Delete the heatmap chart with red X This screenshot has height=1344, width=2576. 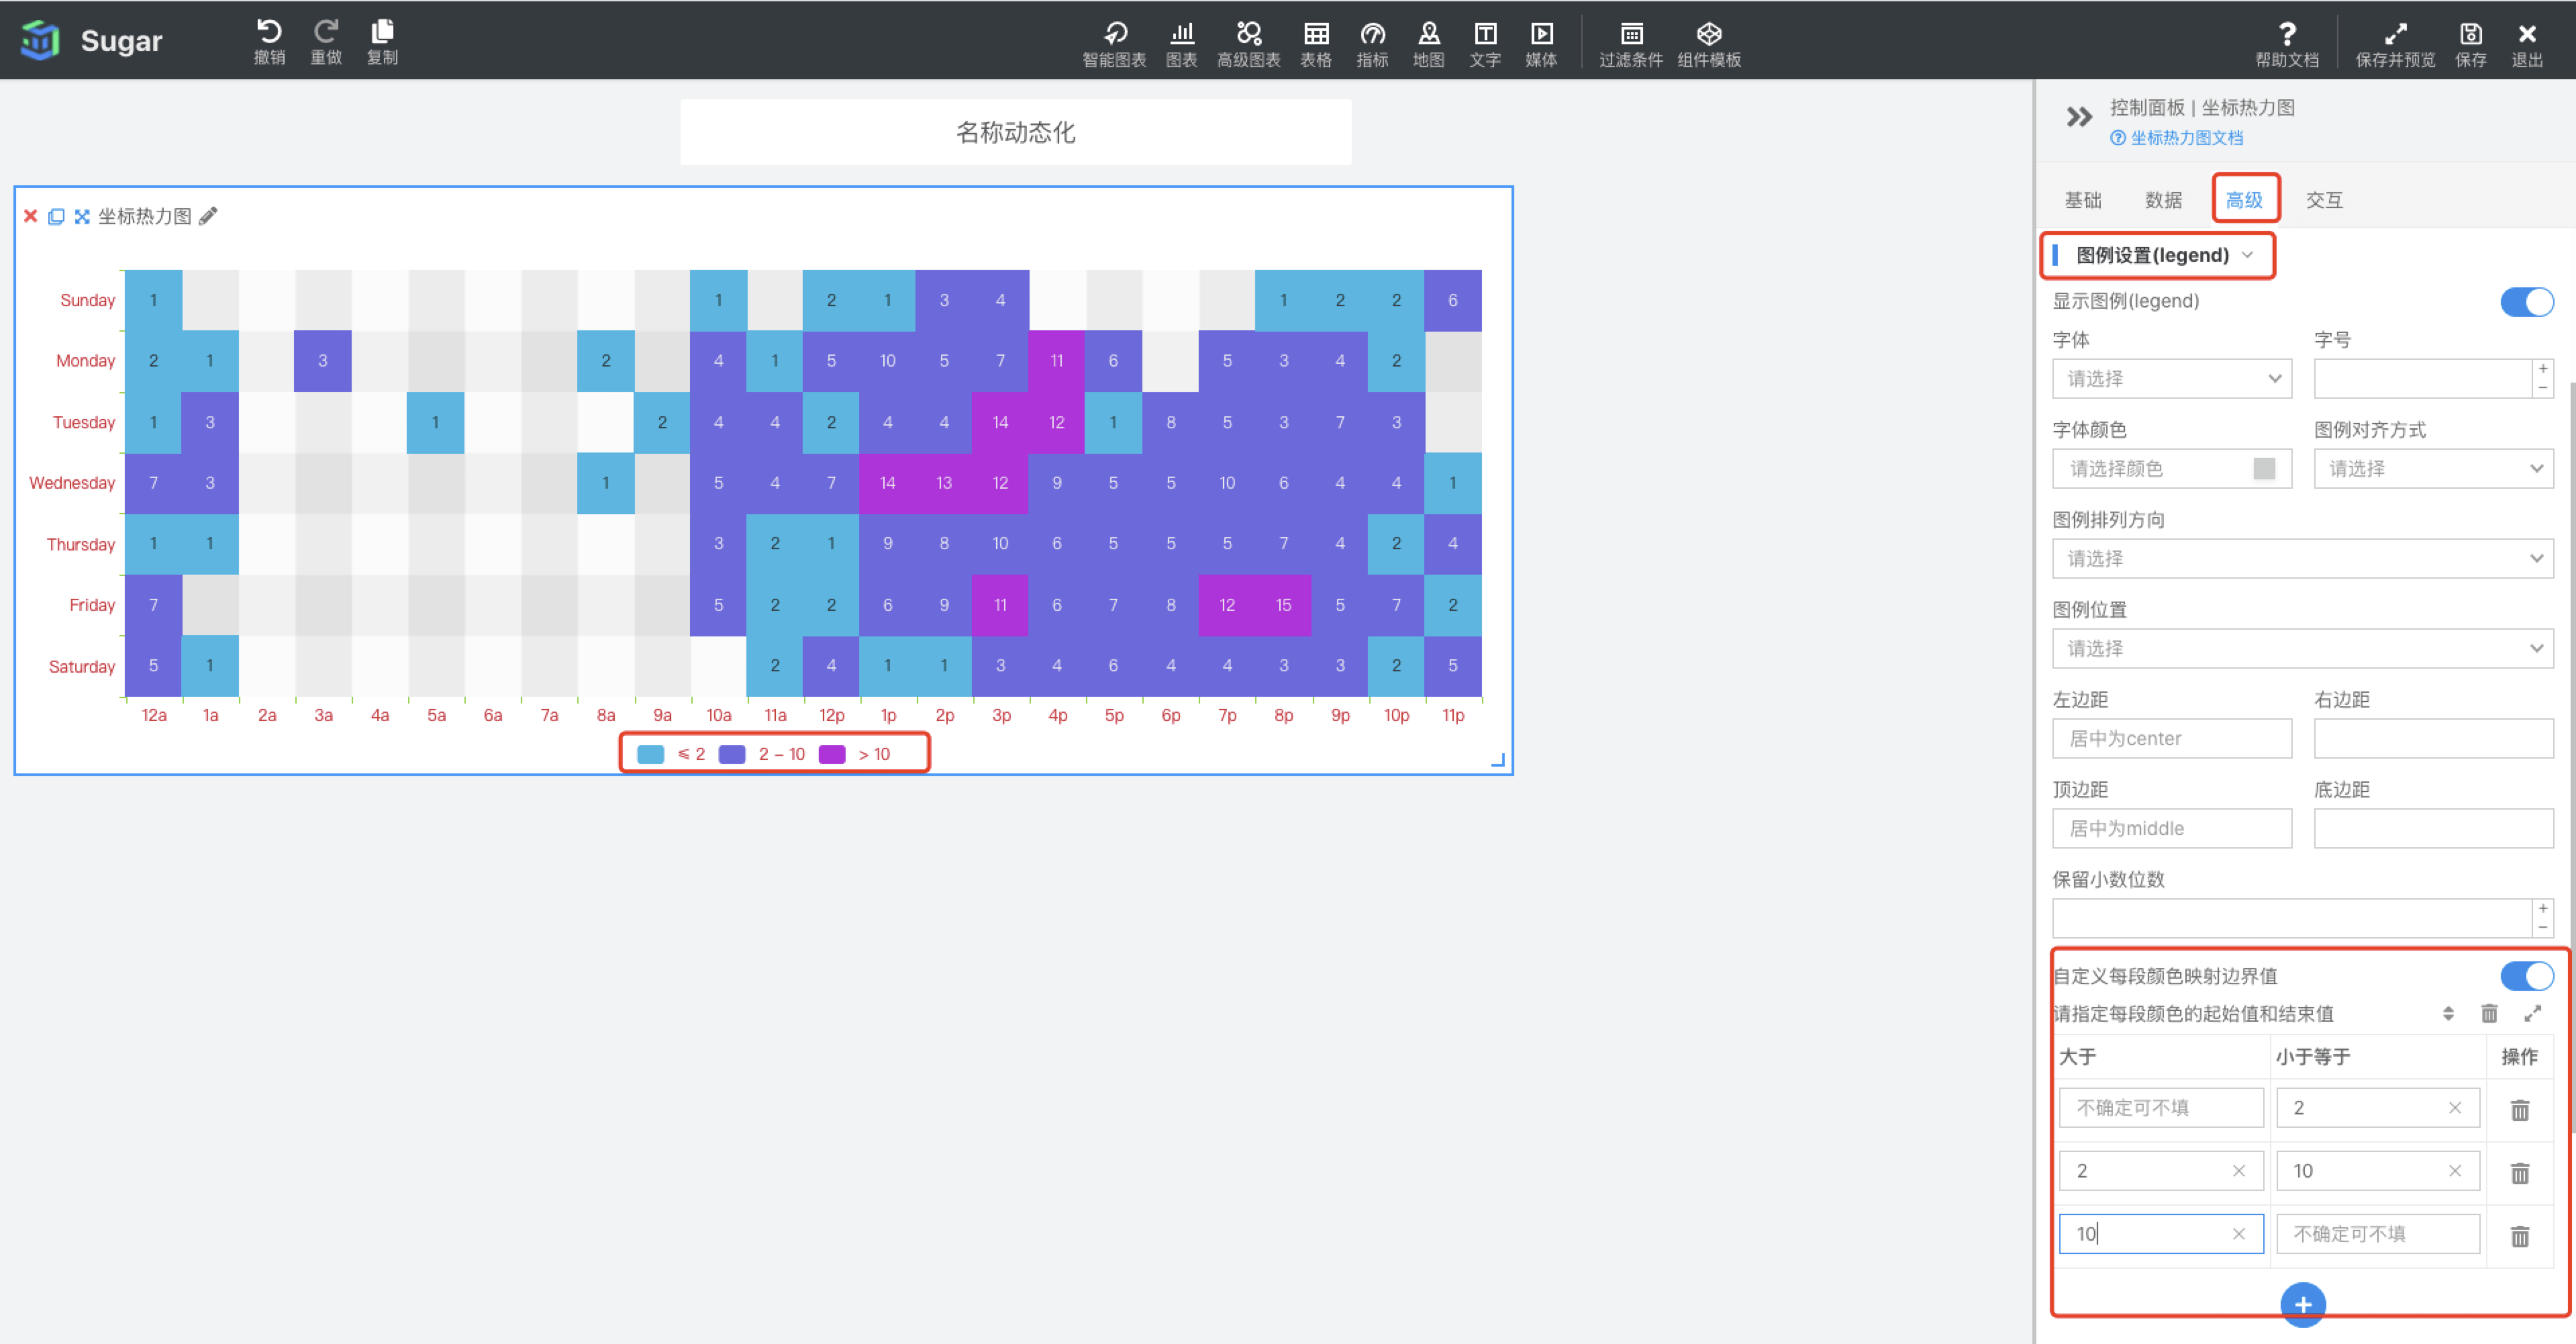pyautogui.click(x=31, y=216)
